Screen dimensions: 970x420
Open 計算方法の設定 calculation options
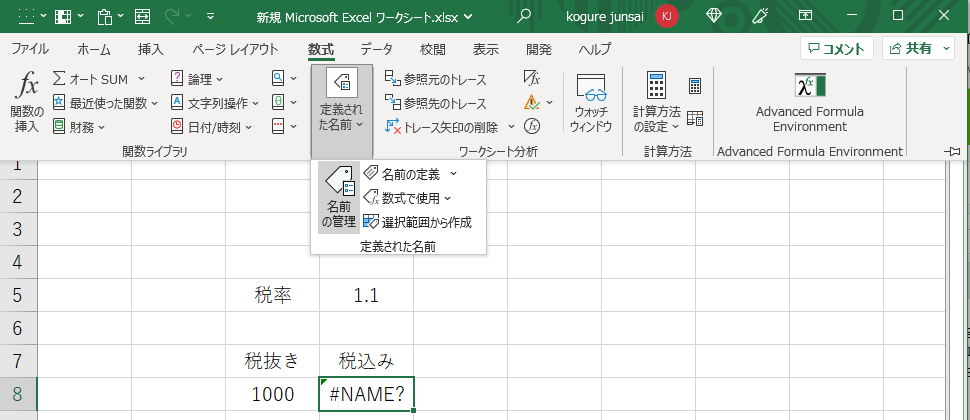tap(656, 103)
